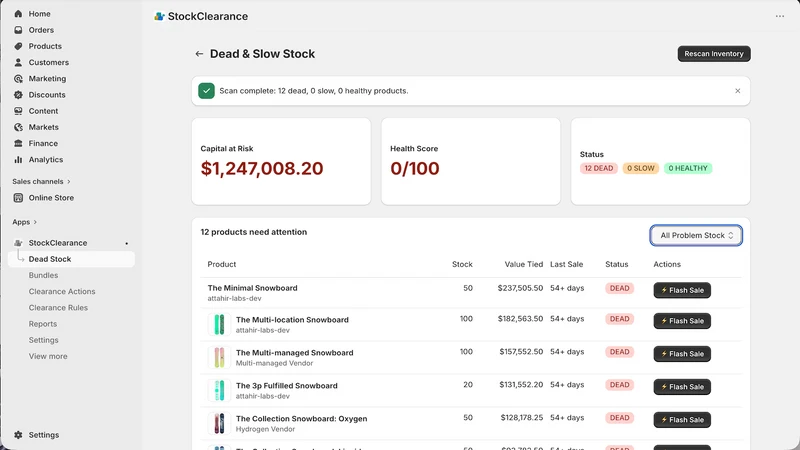This screenshot has height=450, width=800.
Task: Click the $1,247,008.20 capital at risk value
Action: coord(262,168)
